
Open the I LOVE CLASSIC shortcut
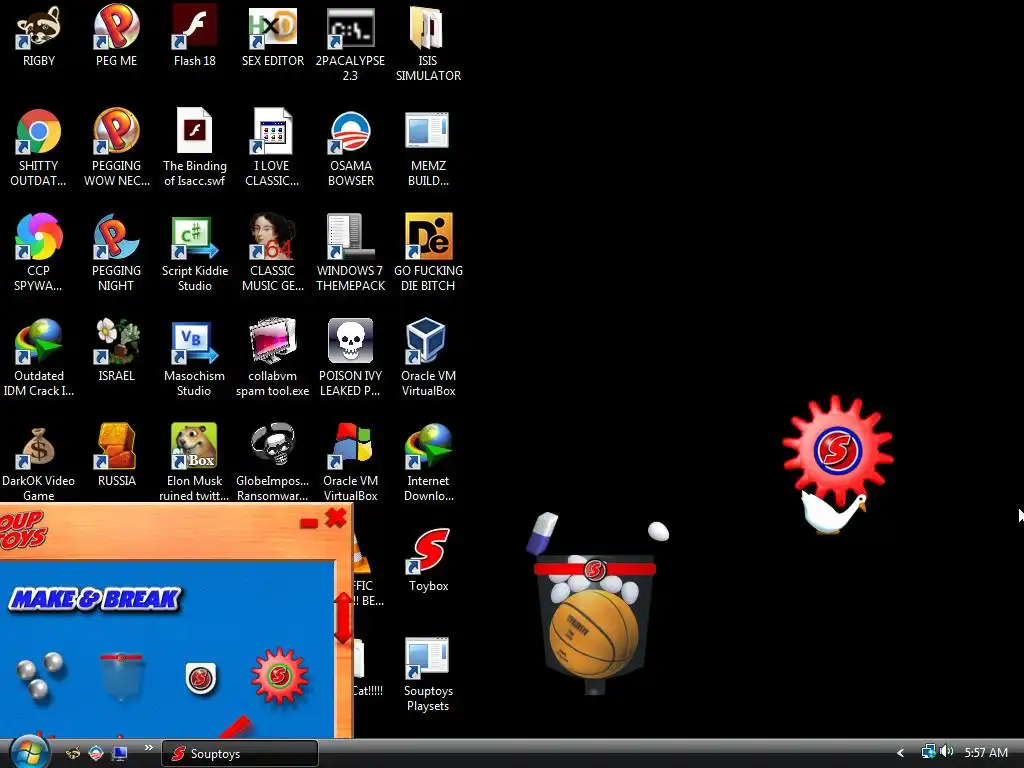(272, 148)
